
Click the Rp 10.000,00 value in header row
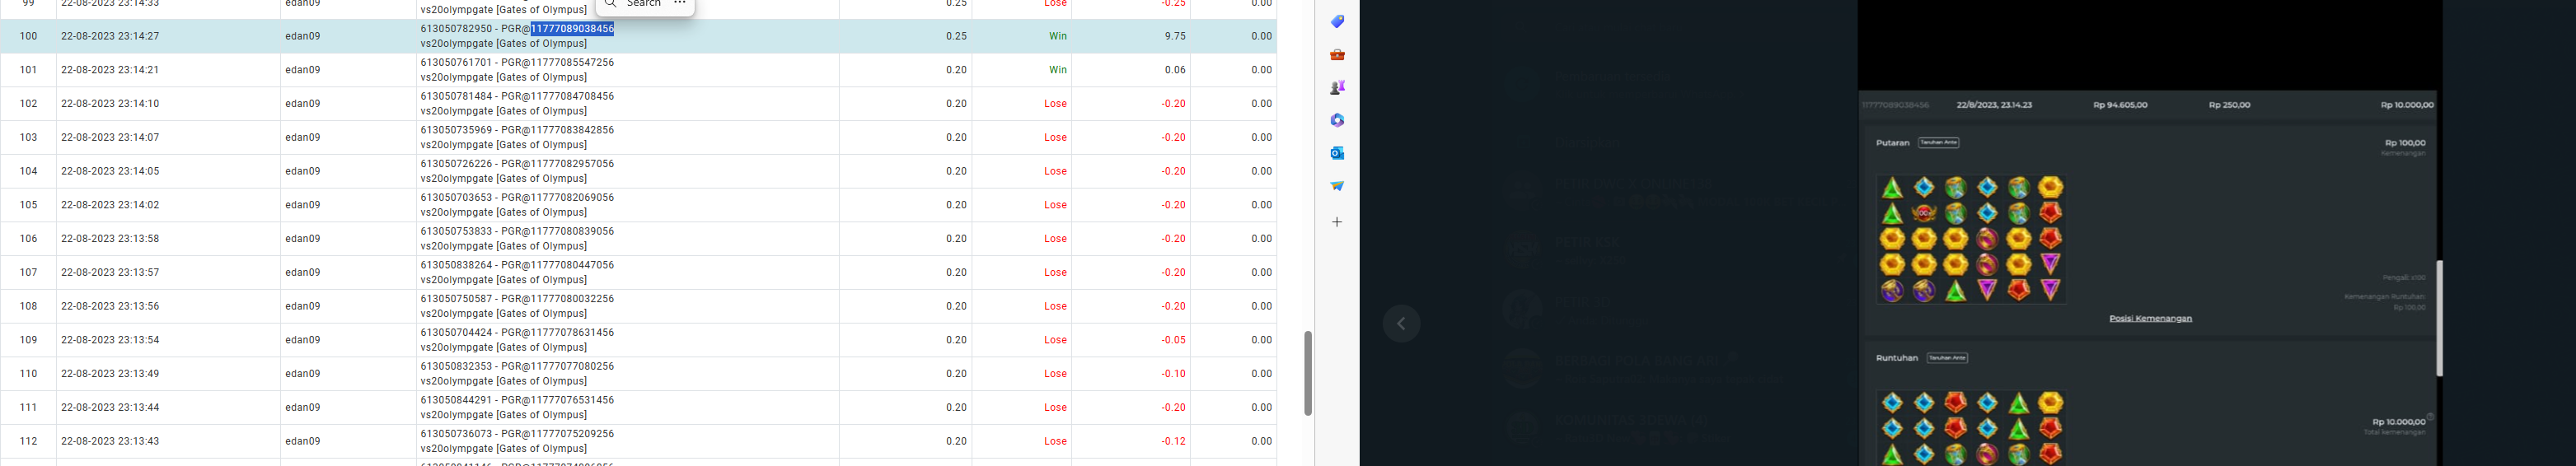point(2407,105)
